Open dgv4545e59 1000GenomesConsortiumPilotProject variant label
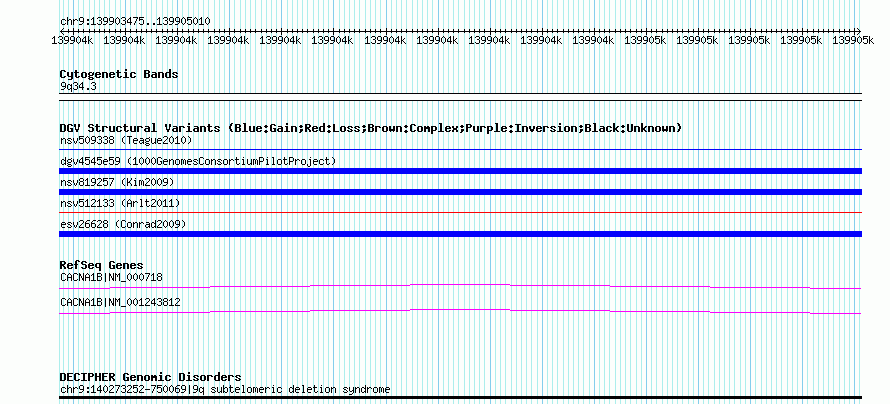 [198, 161]
